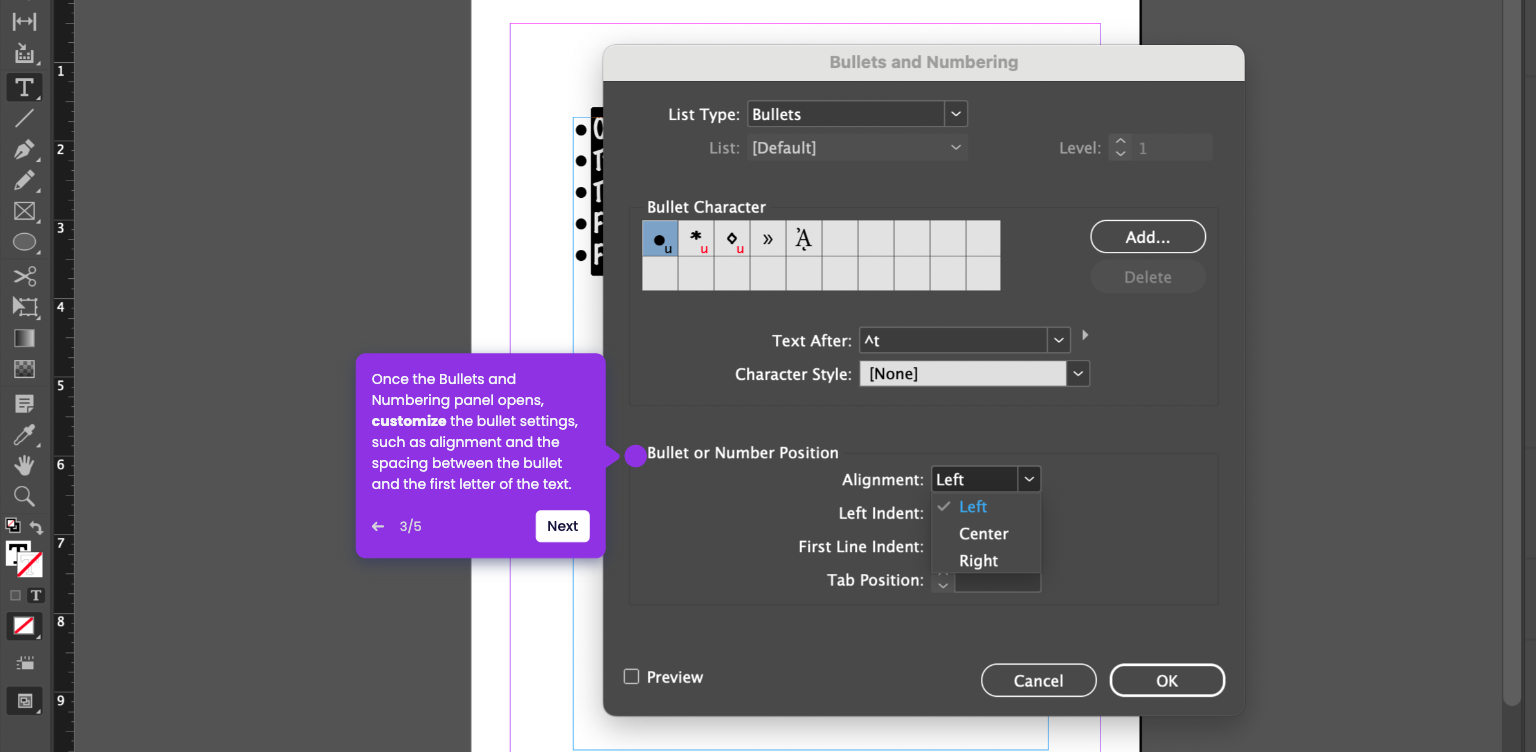The image size is (1536, 752).
Task: Pick the double chevron bullet character
Action: (x=768, y=239)
